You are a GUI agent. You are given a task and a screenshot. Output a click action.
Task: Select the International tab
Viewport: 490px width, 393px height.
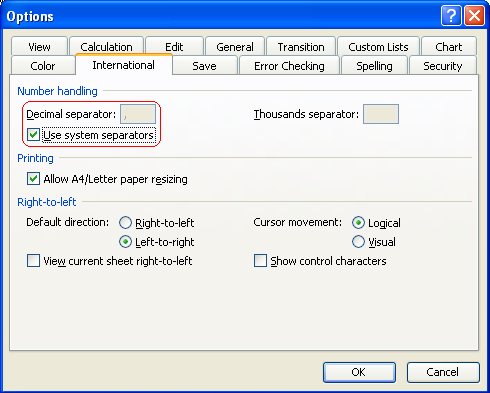124,65
